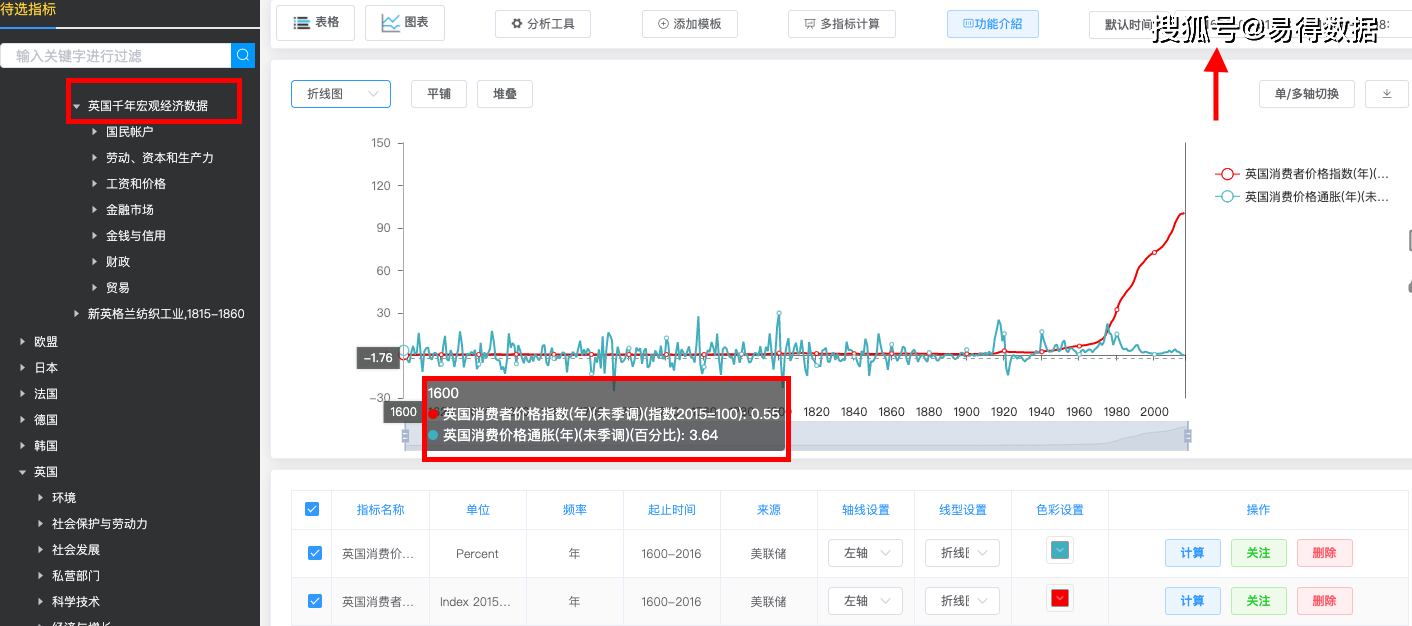Open 左轴 dropdown in Percent row
The image size is (1412, 626).
coord(865,553)
